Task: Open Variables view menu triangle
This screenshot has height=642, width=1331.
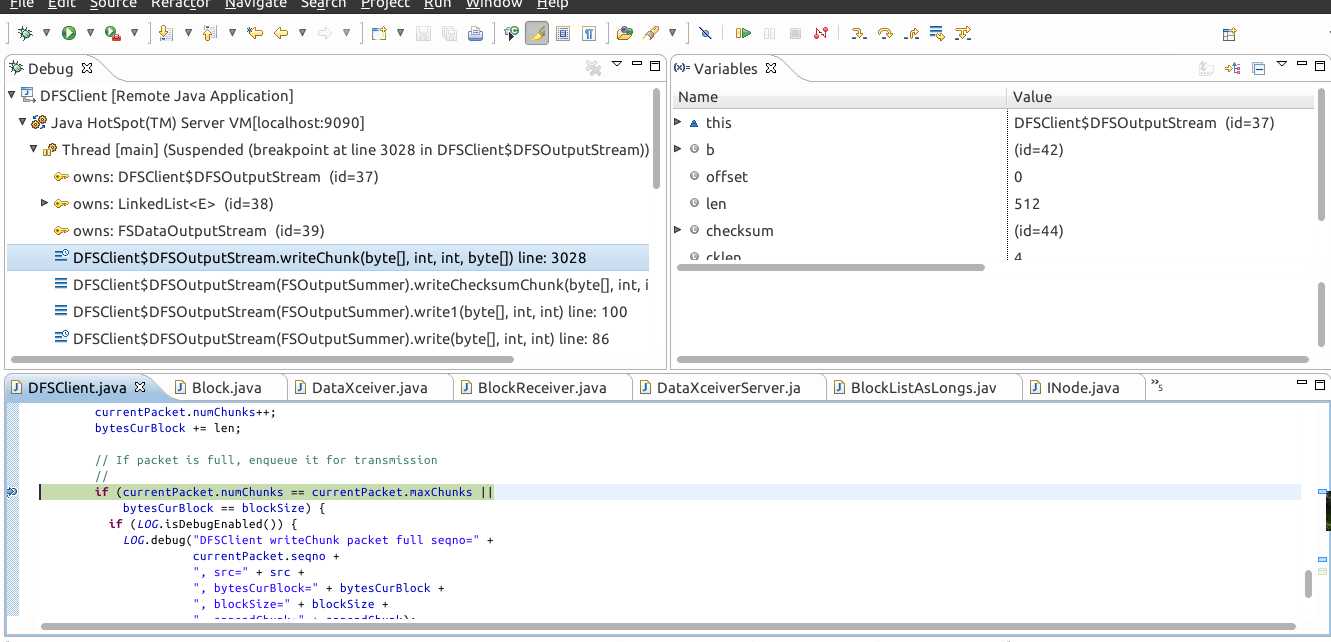Action: tap(1281, 65)
